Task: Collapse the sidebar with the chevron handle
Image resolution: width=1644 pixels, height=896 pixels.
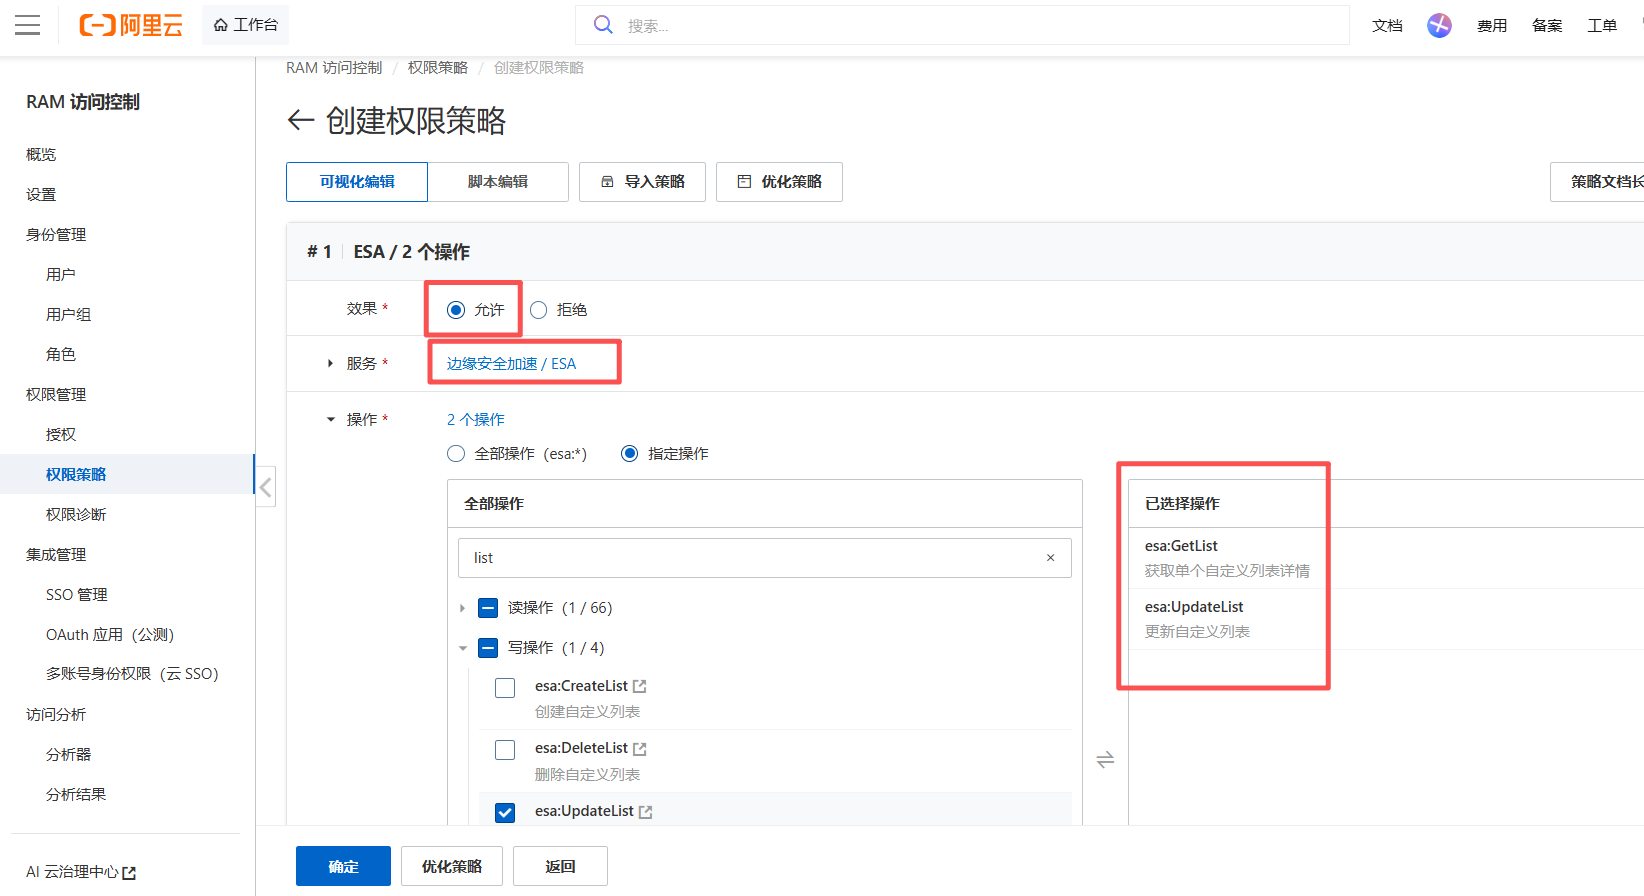Action: (265, 487)
